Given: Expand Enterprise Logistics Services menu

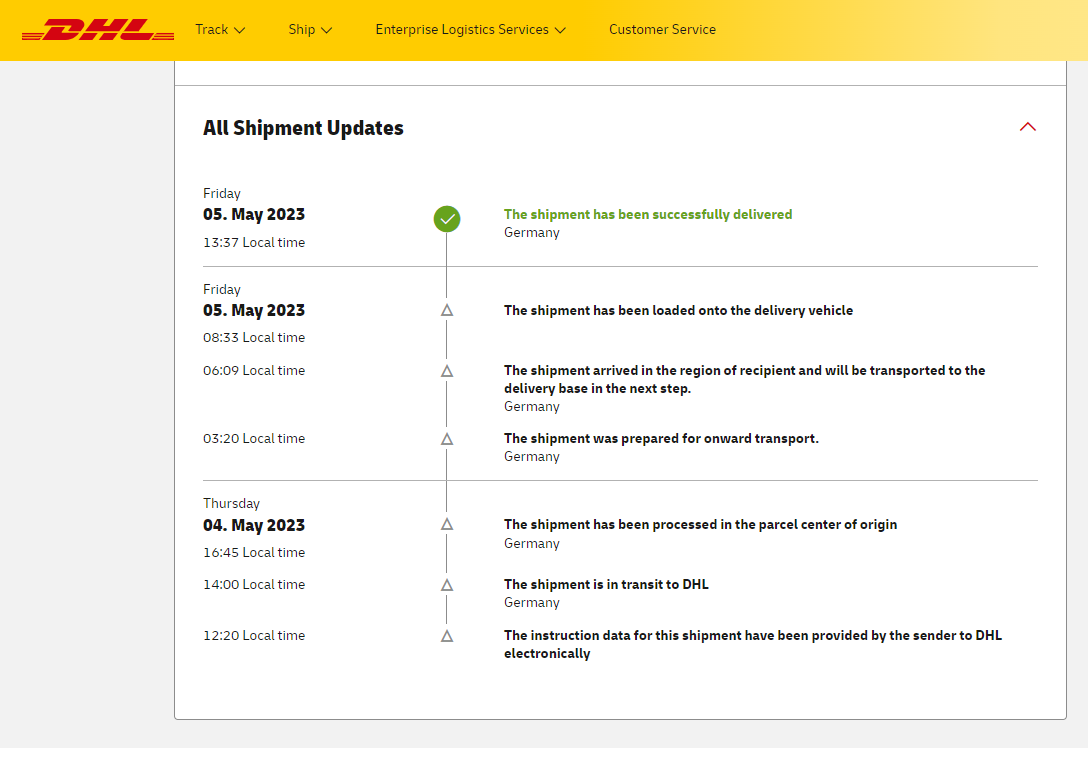Looking at the screenshot, I should 470,30.
